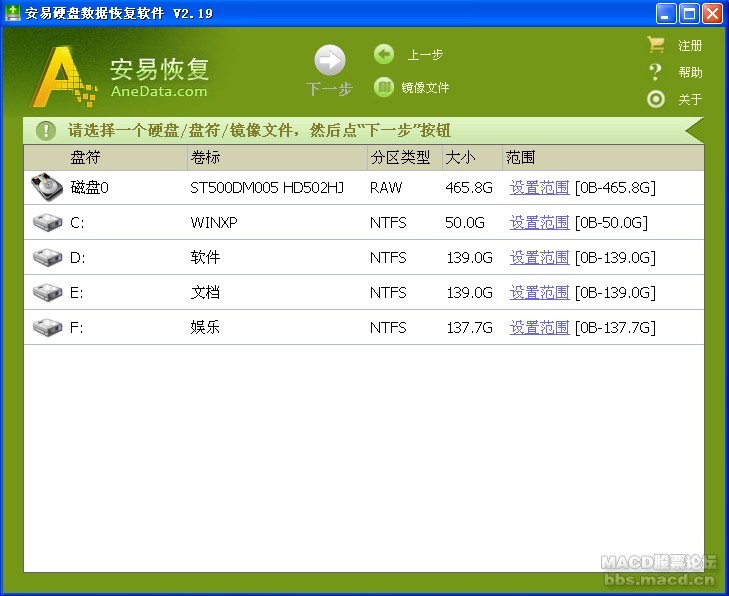Click 设置范围 link for 磁盘0
The height and width of the screenshot is (596, 729).
pos(539,188)
